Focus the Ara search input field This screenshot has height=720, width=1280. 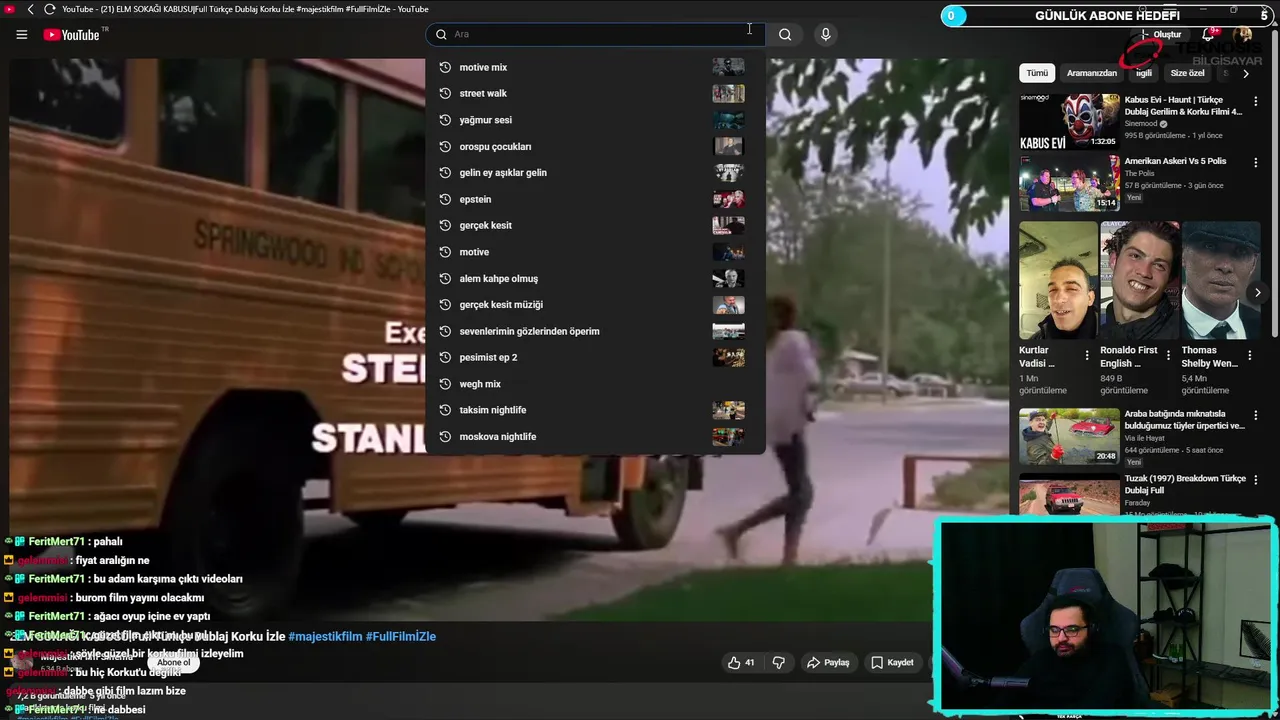click(595, 34)
